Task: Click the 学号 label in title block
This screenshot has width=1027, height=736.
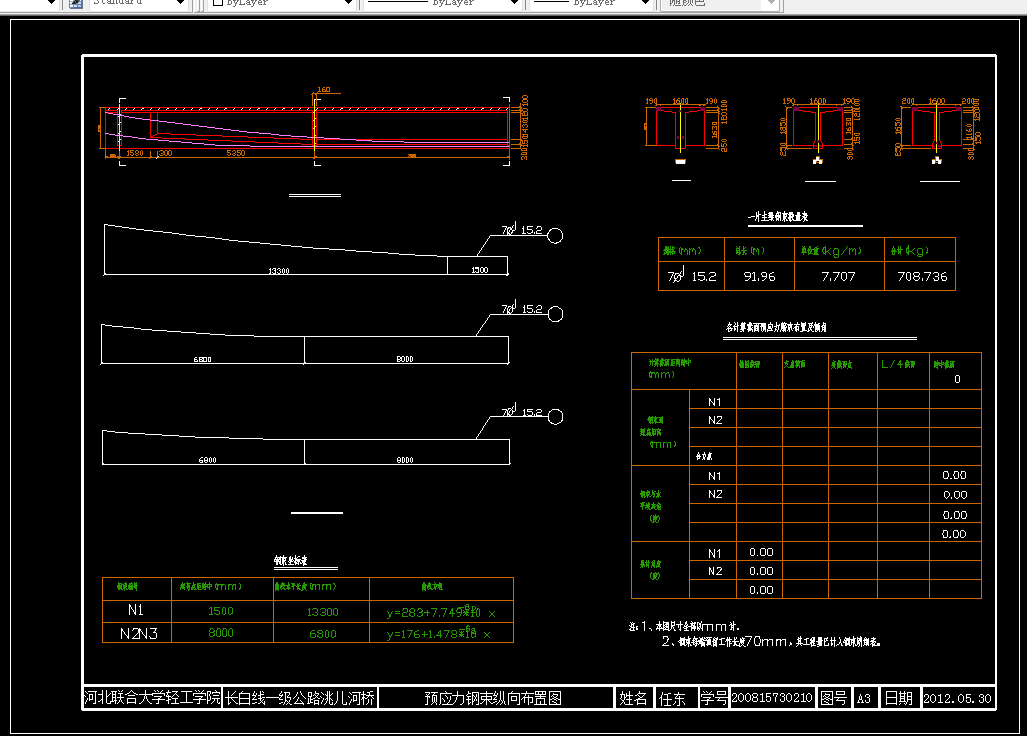Action: 714,698
